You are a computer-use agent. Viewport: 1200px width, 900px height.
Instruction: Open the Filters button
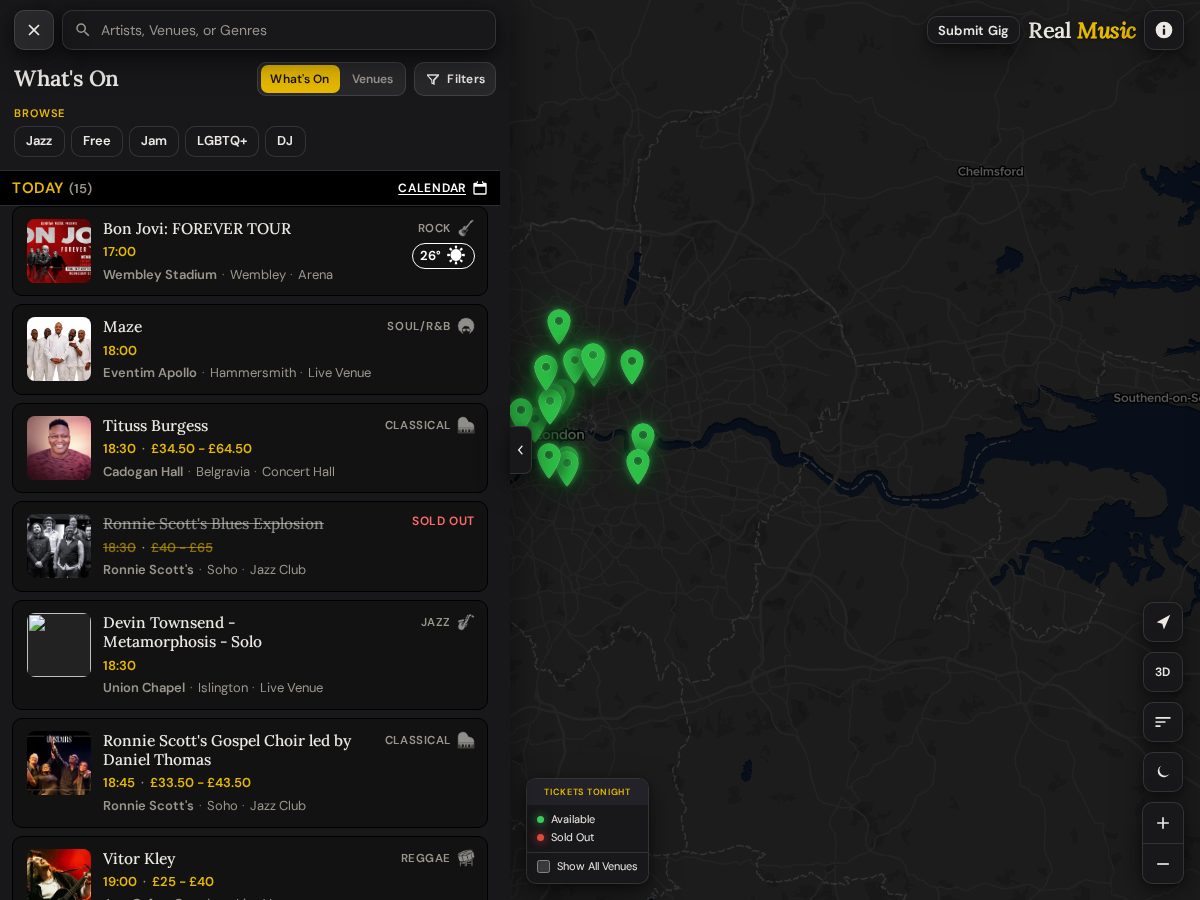(x=455, y=79)
